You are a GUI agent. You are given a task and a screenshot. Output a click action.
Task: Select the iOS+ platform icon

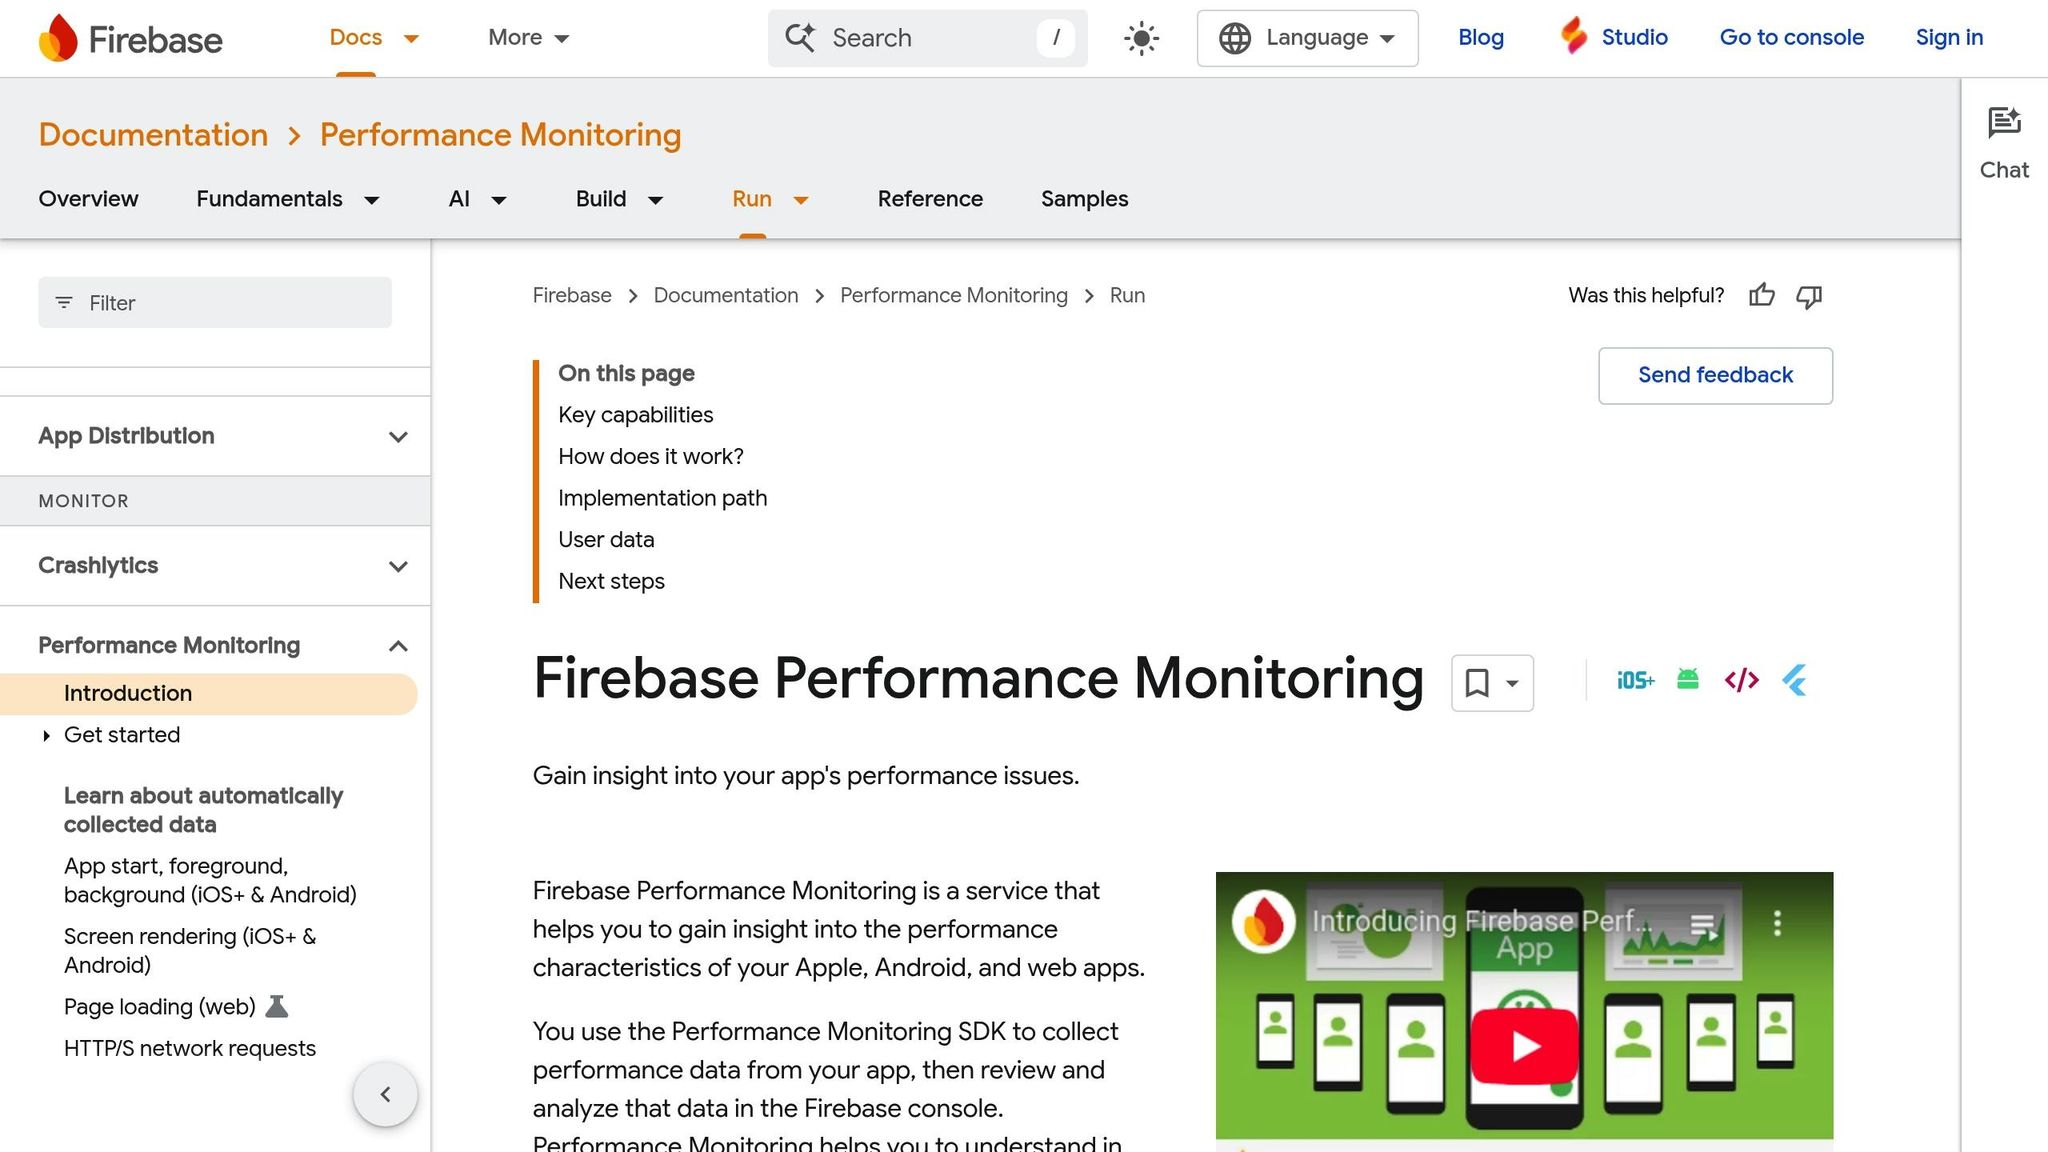coord(1634,679)
